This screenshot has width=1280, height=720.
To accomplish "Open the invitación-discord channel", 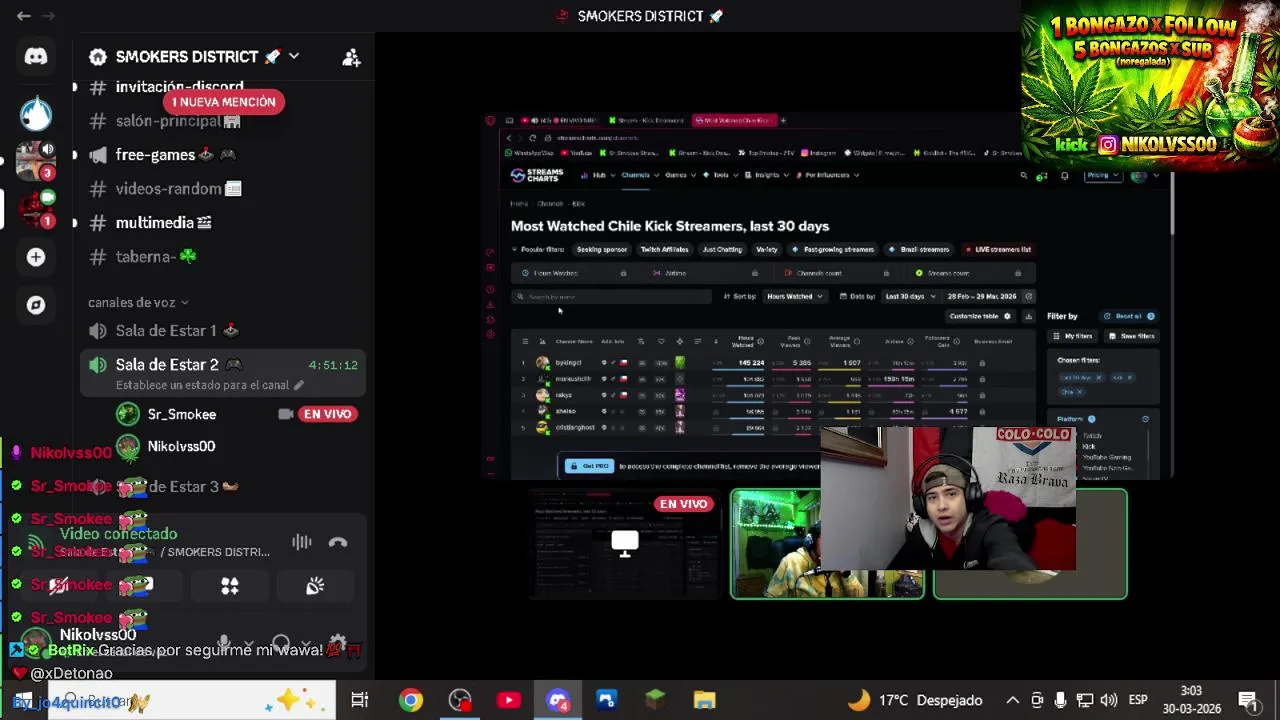I will pyautogui.click(x=180, y=88).
